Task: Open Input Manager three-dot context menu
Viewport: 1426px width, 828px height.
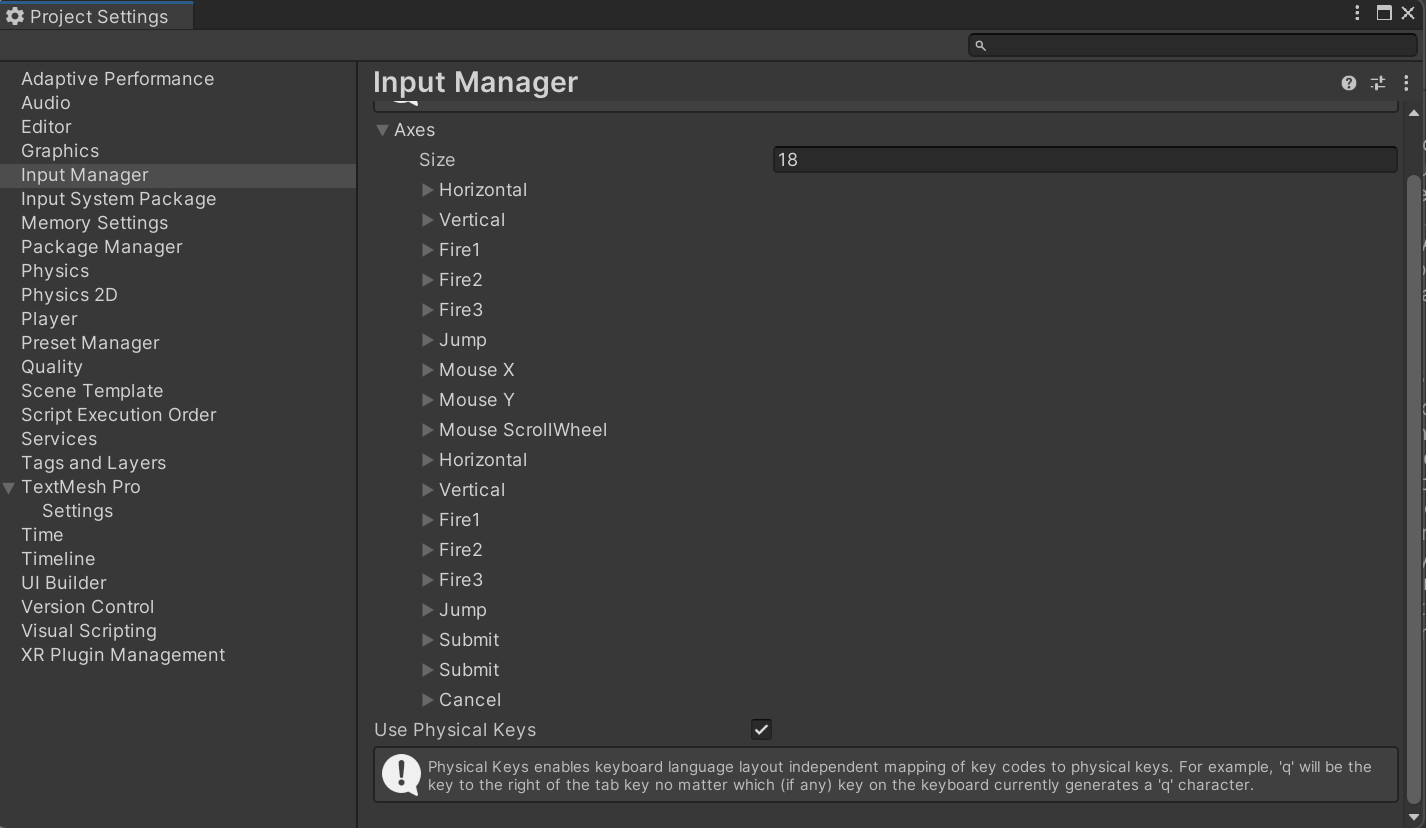Action: [x=1405, y=83]
